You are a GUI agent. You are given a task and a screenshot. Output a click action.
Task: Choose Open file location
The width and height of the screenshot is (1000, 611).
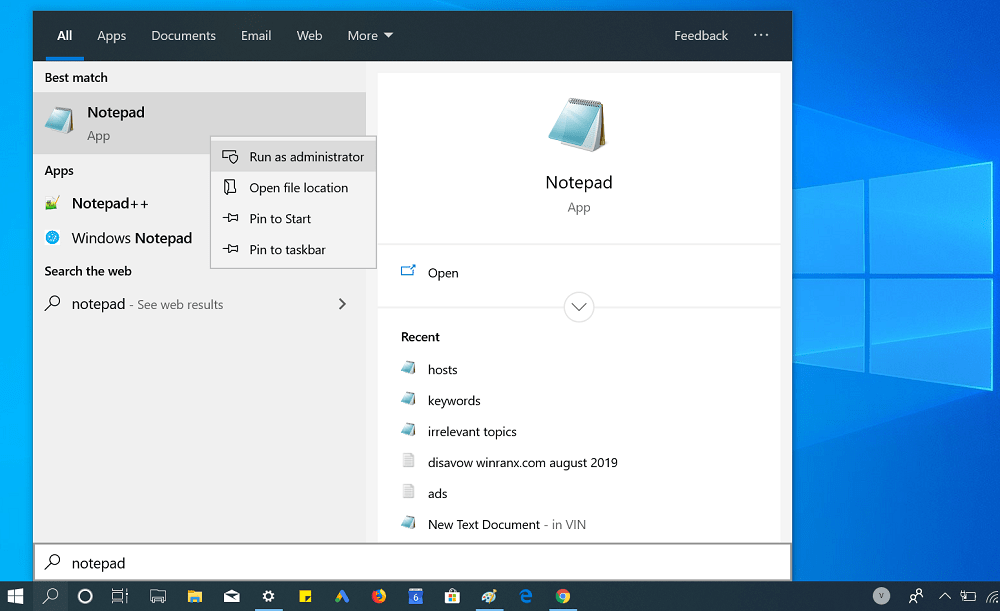(293, 188)
